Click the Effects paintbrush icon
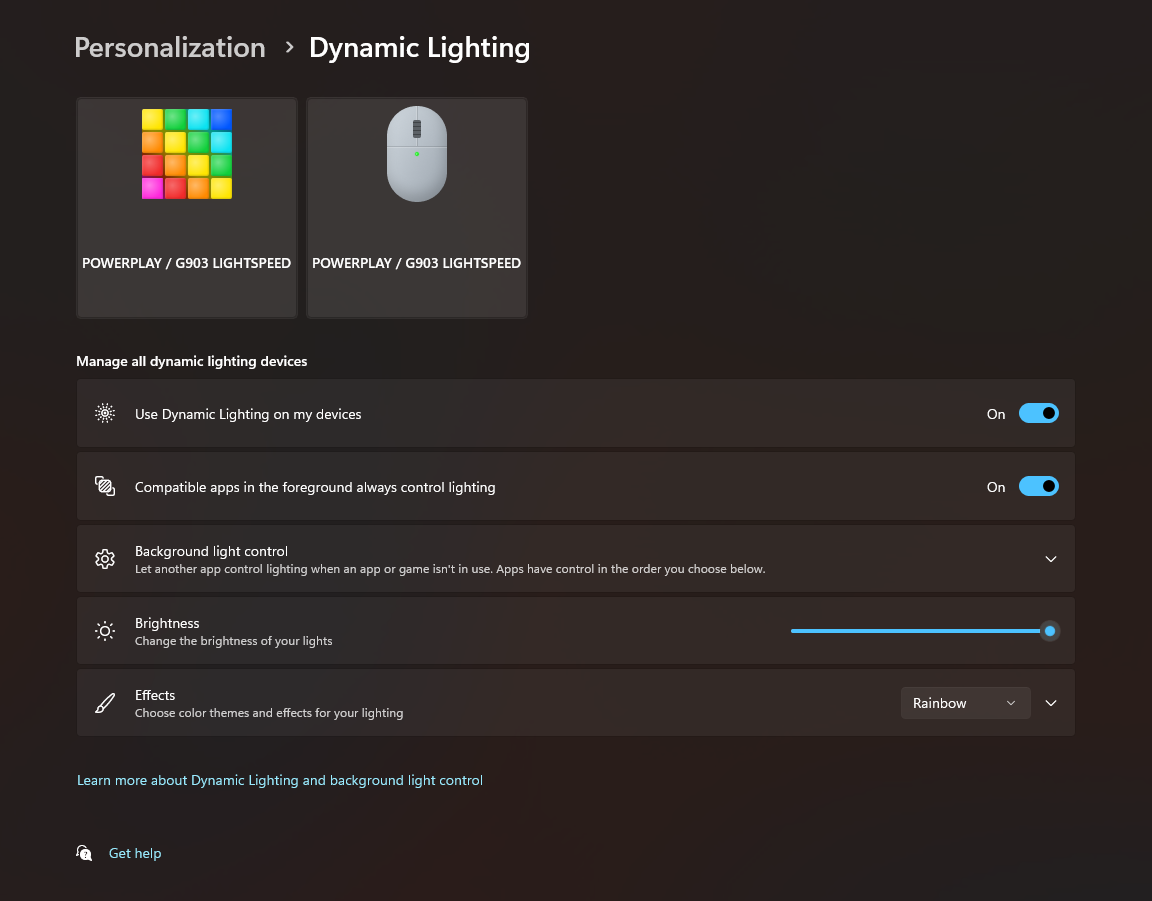Viewport: 1152px width, 901px height. pos(105,703)
